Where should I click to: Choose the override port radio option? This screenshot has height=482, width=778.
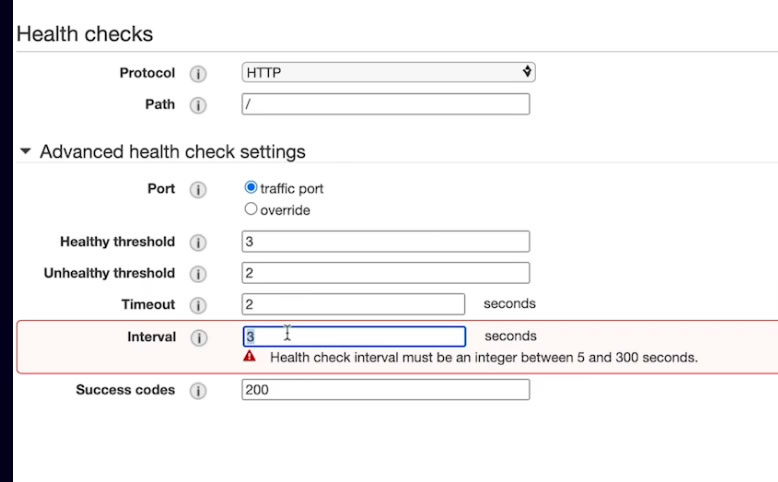point(251,210)
